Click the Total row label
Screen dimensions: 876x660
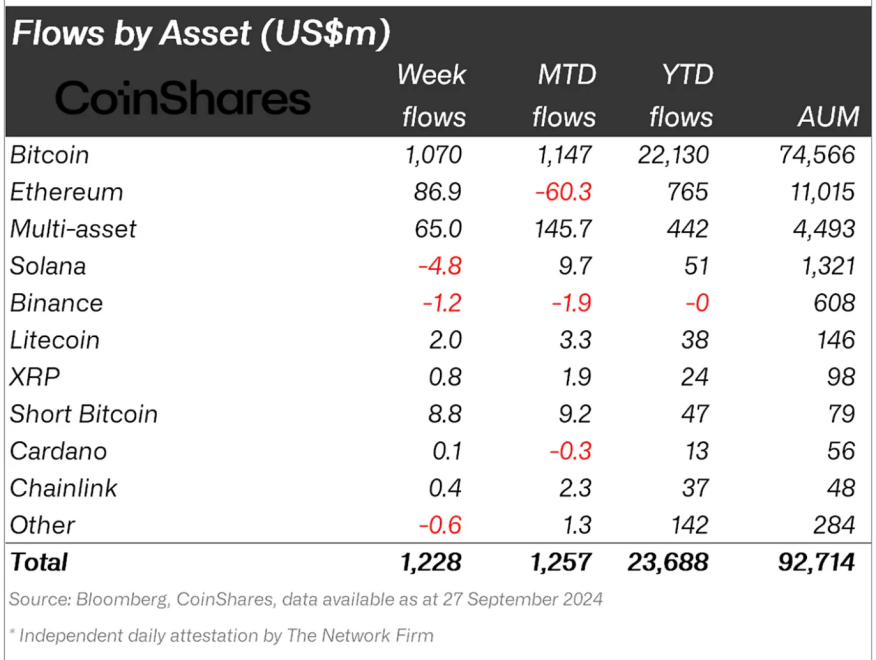tap(39, 562)
